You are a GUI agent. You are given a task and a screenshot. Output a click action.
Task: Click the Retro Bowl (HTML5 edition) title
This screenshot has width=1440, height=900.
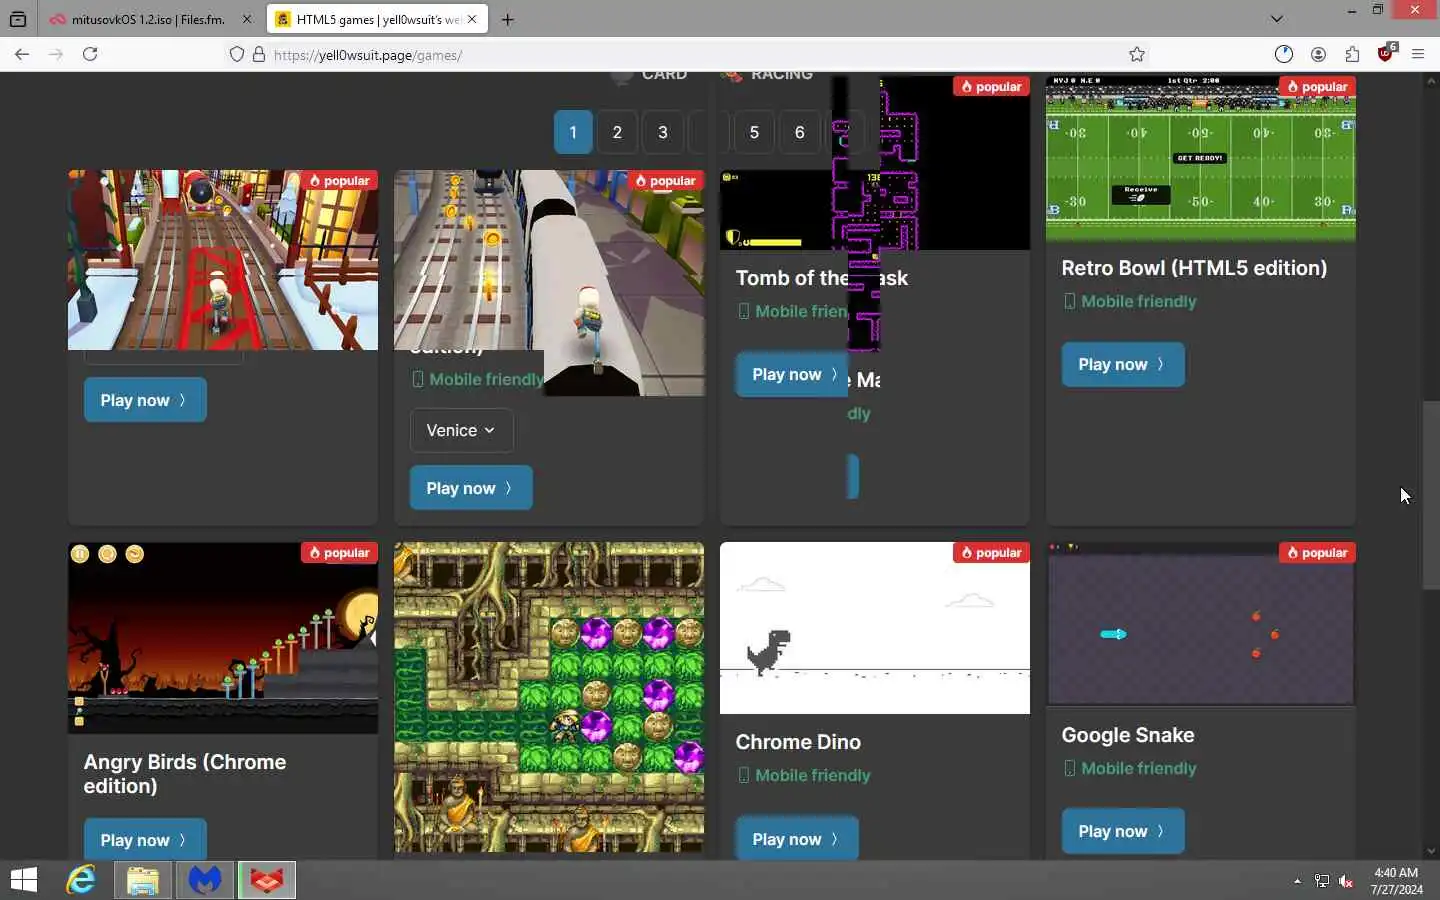[x=1194, y=268]
